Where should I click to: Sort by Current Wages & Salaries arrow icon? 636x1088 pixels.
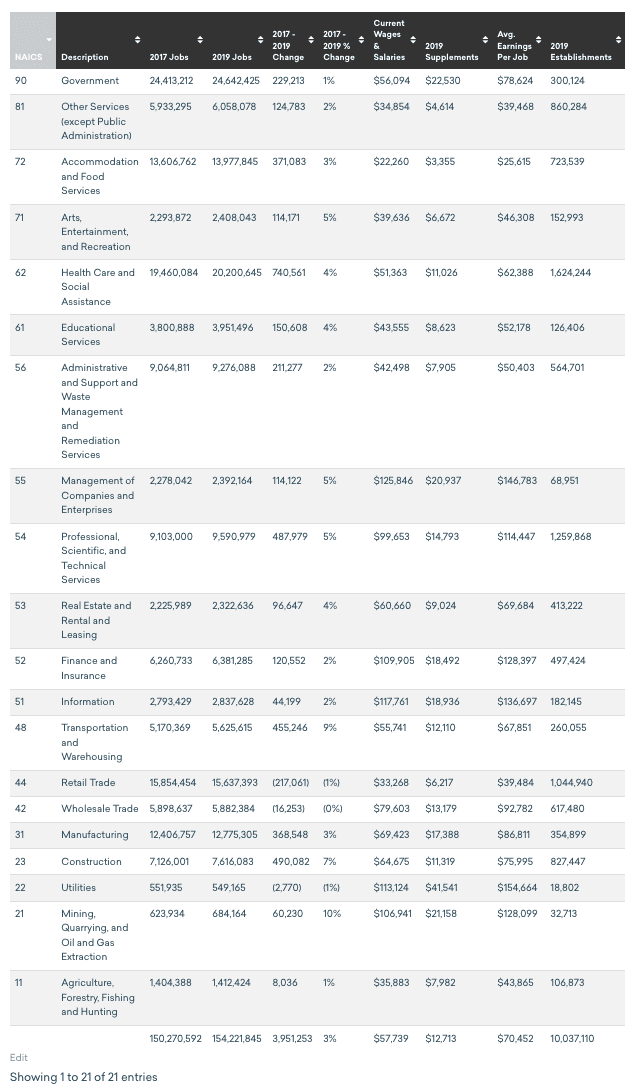tap(413, 39)
